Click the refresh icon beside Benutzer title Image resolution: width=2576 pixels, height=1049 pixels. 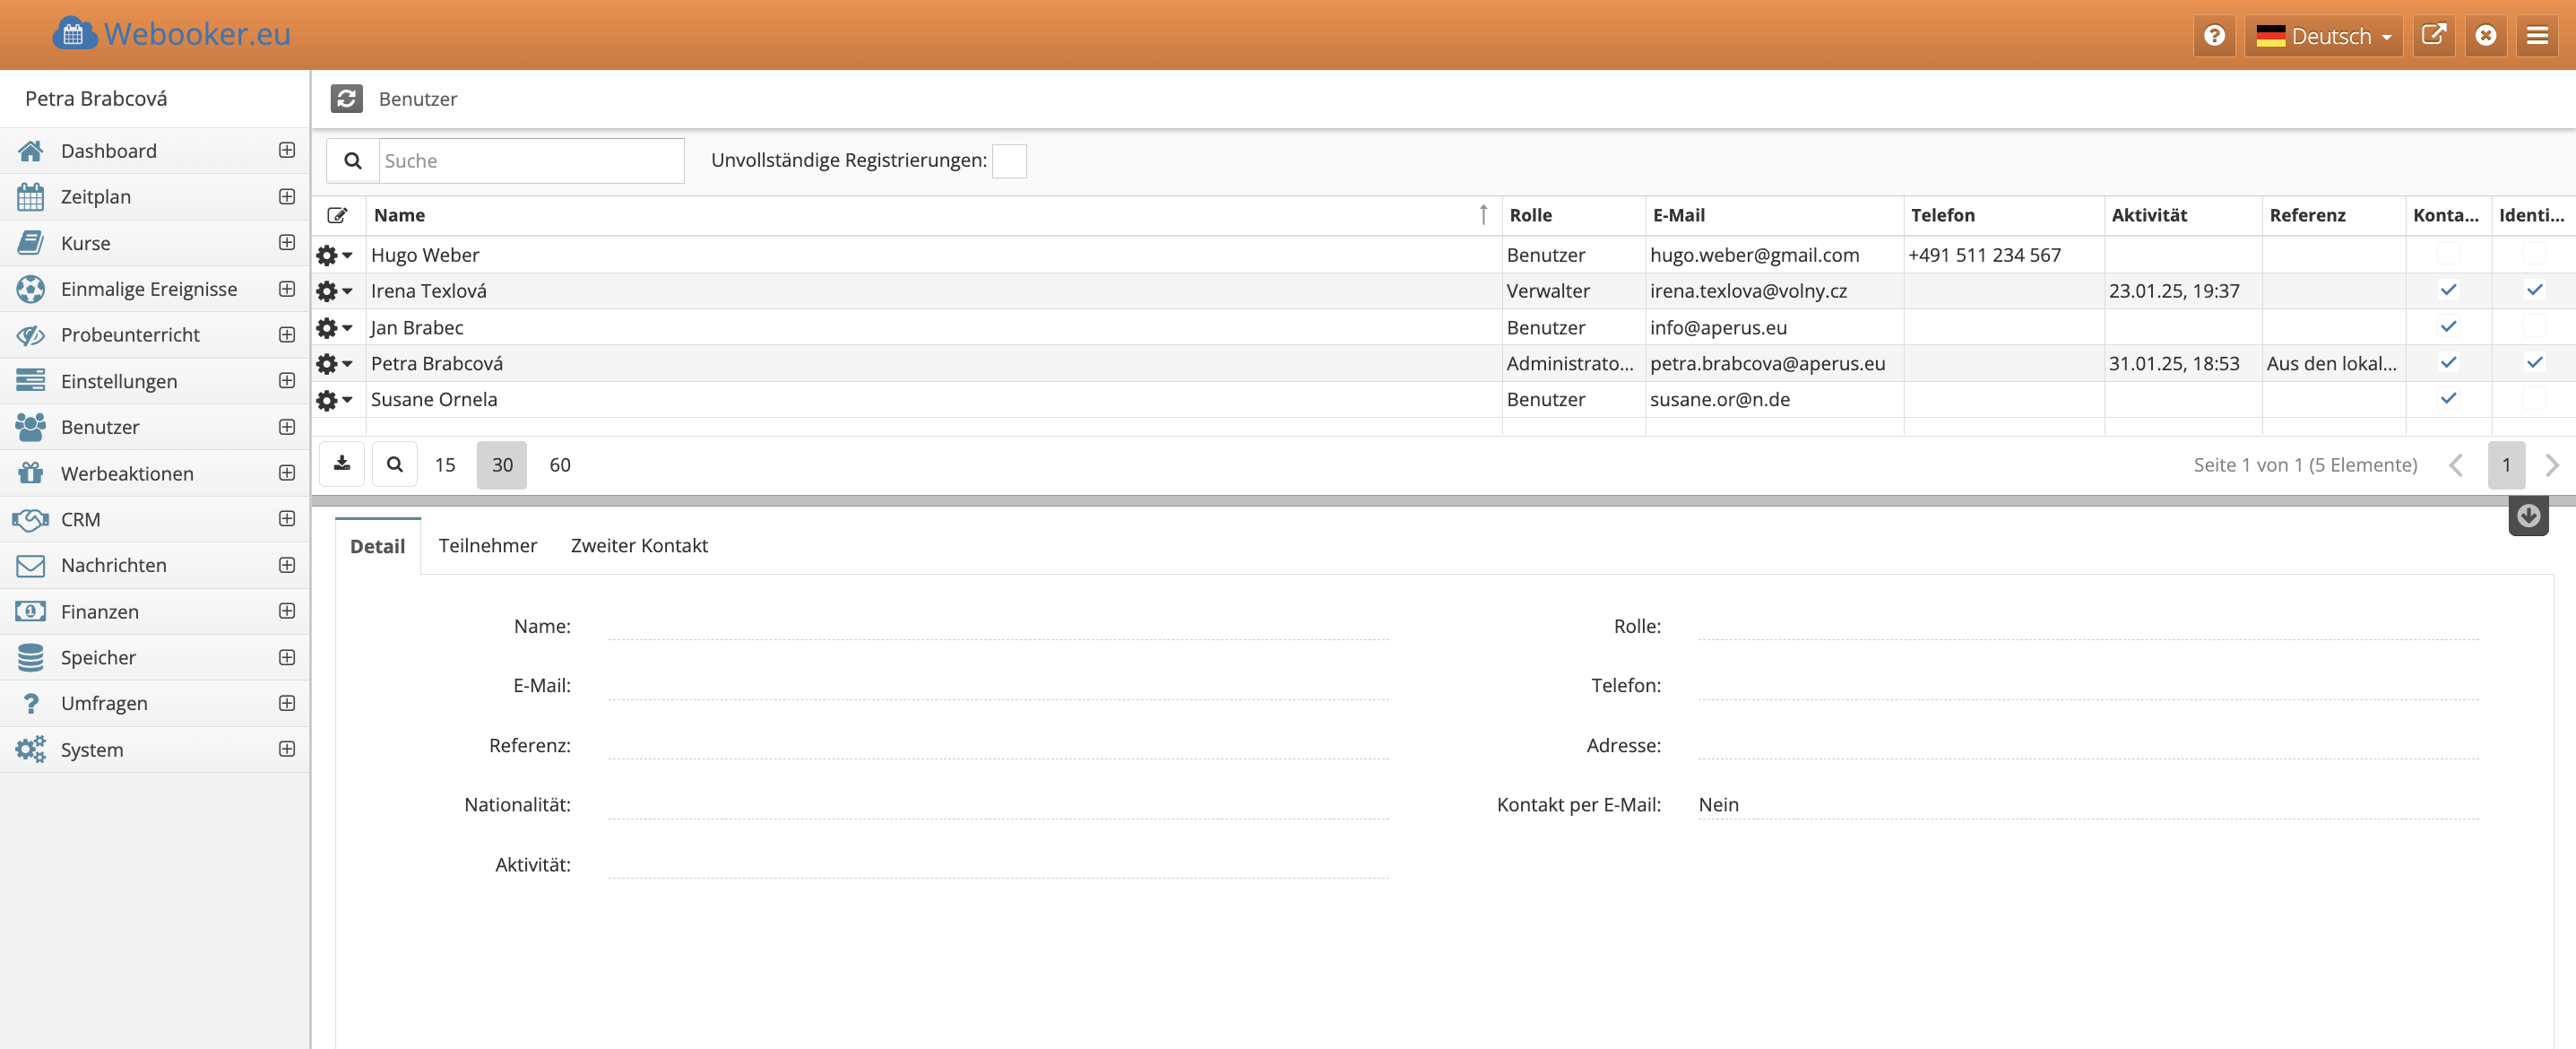click(x=346, y=98)
